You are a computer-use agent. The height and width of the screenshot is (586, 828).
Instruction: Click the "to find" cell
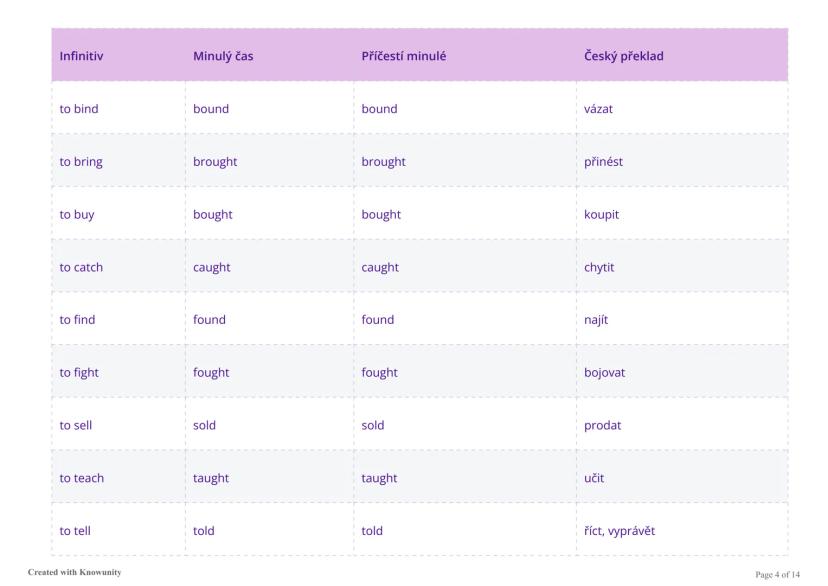[x=79, y=320]
